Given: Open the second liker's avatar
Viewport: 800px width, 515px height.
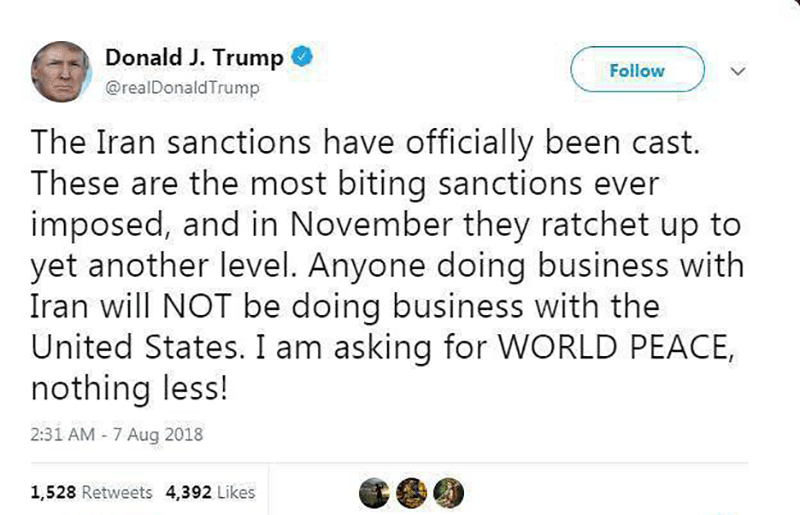Looking at the screenshot, I should pyautogui.click(x=410, y=490).
